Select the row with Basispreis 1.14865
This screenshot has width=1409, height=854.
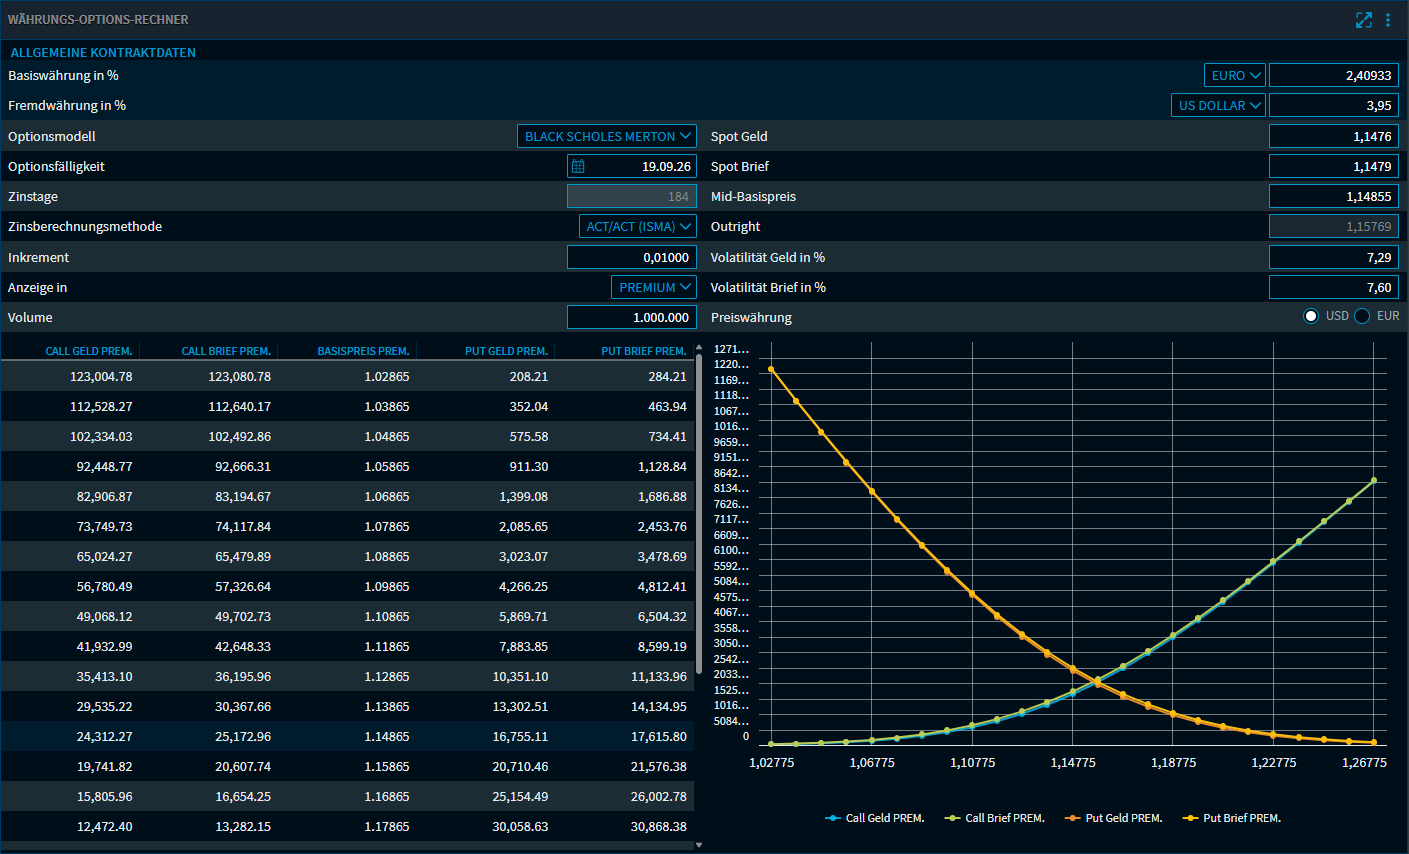pos(350,736)
